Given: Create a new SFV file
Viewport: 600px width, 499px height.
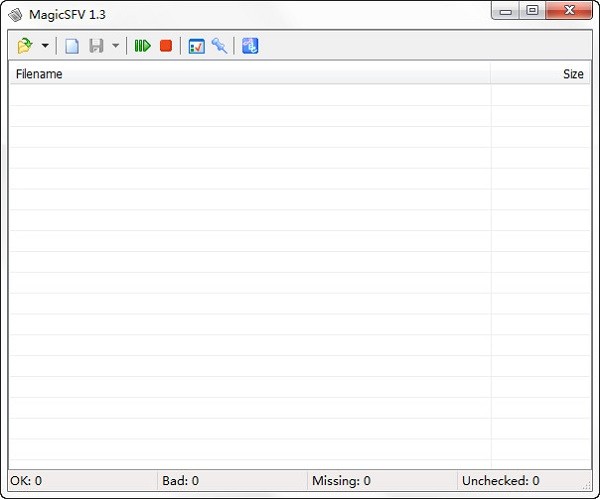Looking at the screenshot, I should (x=72, y=46).
